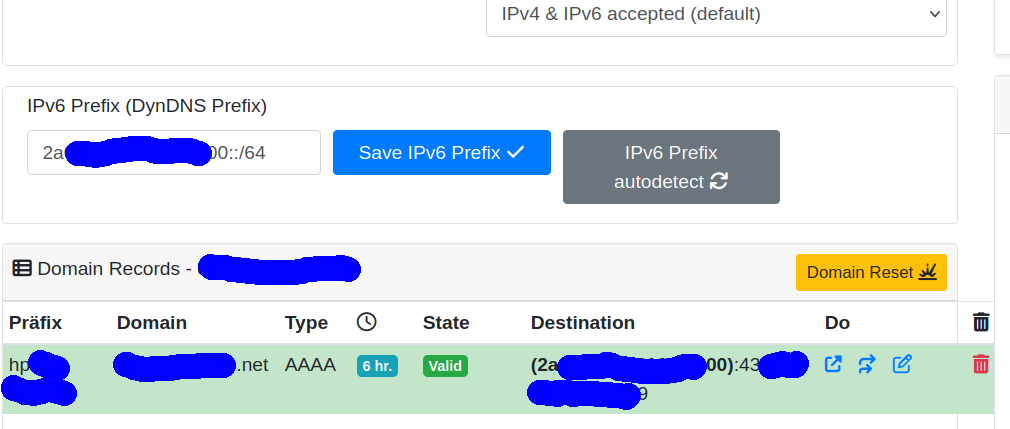Select the Destination column header
Screen dimensions: 1010x429
[583, 323]
